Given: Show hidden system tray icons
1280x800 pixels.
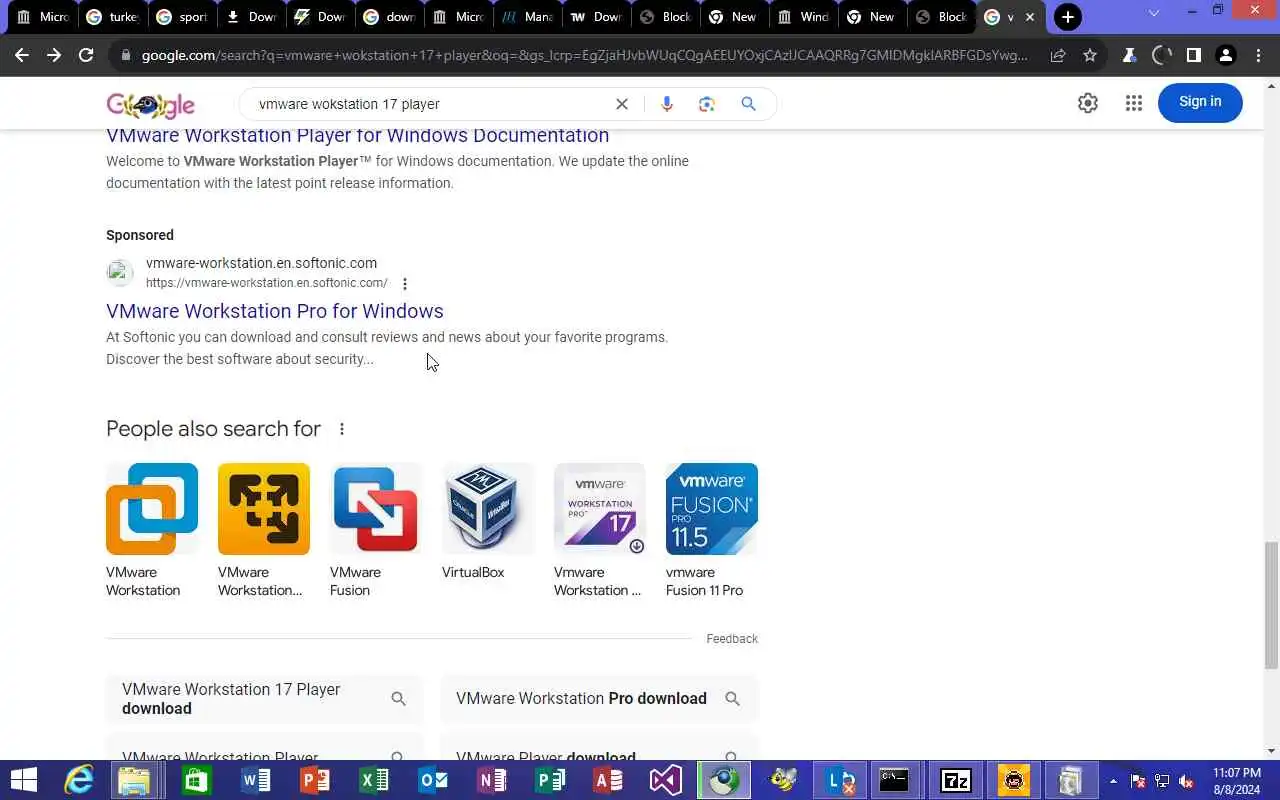Looking at the screenshot, I should click(1113, 781).
